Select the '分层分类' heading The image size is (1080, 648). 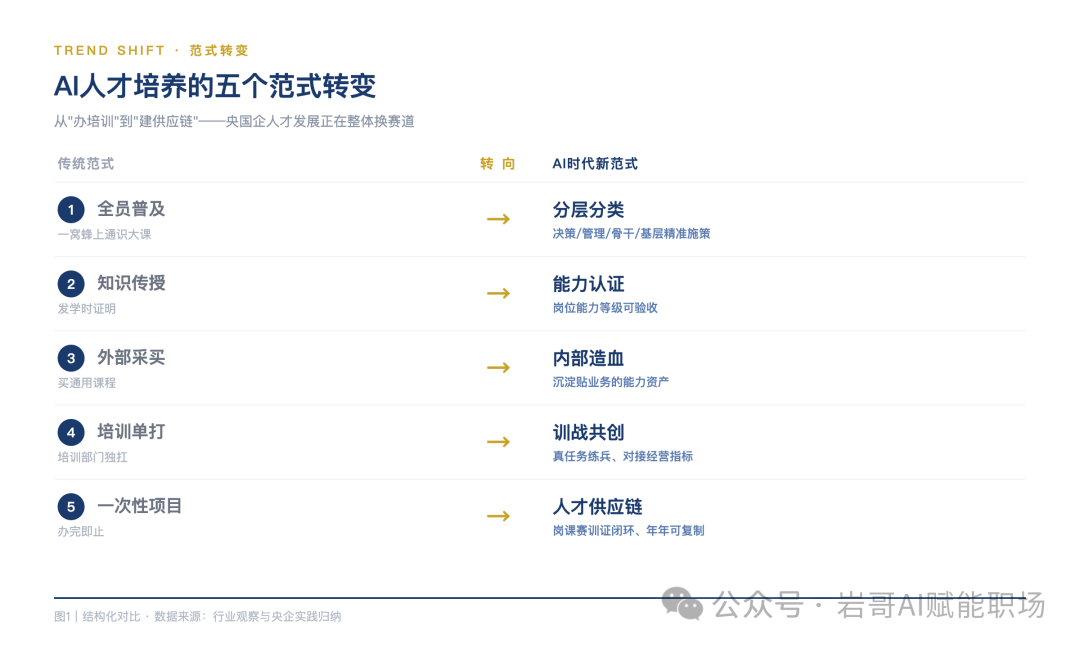point(588,209)
